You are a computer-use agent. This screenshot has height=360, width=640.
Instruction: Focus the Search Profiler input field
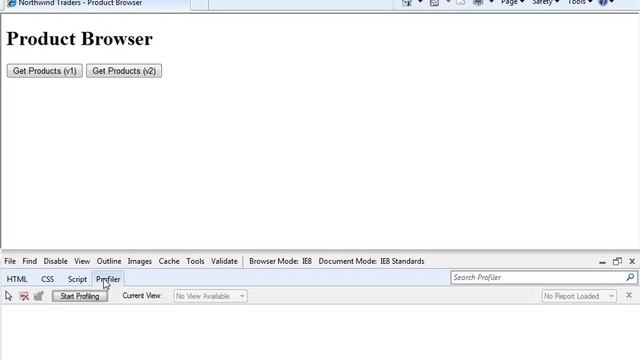point(538,278)
